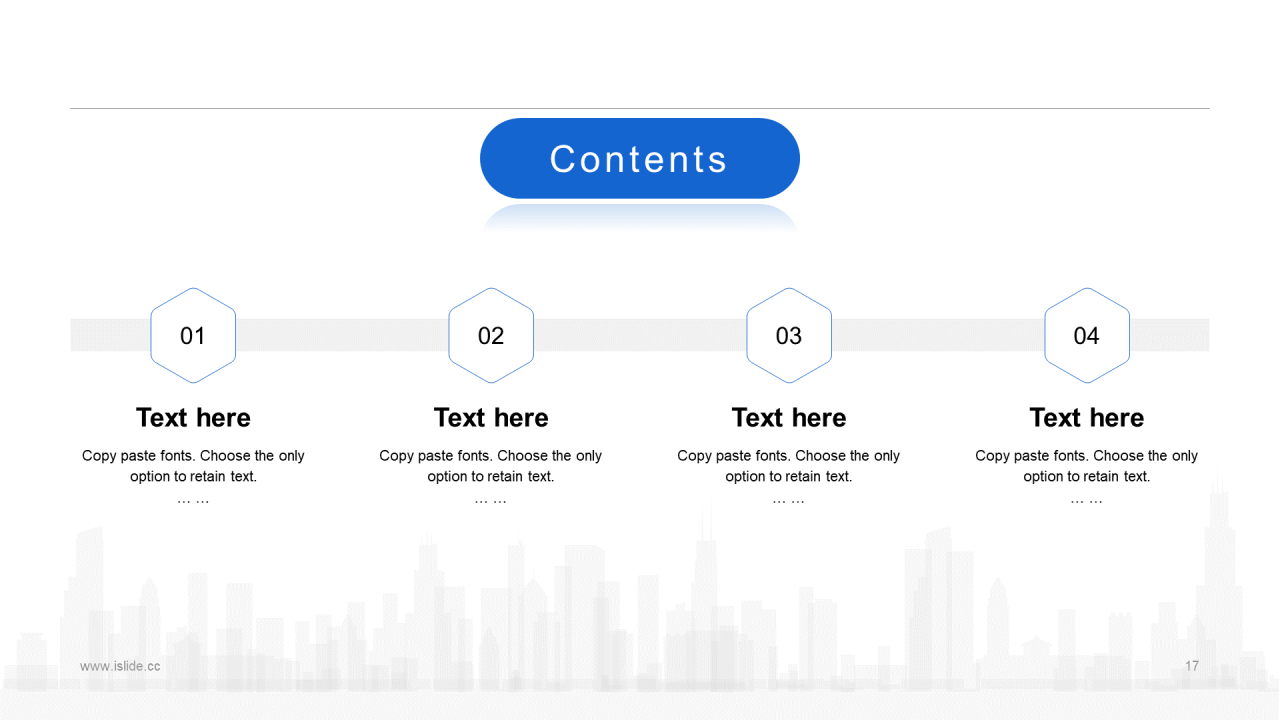Select the ellipsis dots under the fourth column

tap(1086, 499)
